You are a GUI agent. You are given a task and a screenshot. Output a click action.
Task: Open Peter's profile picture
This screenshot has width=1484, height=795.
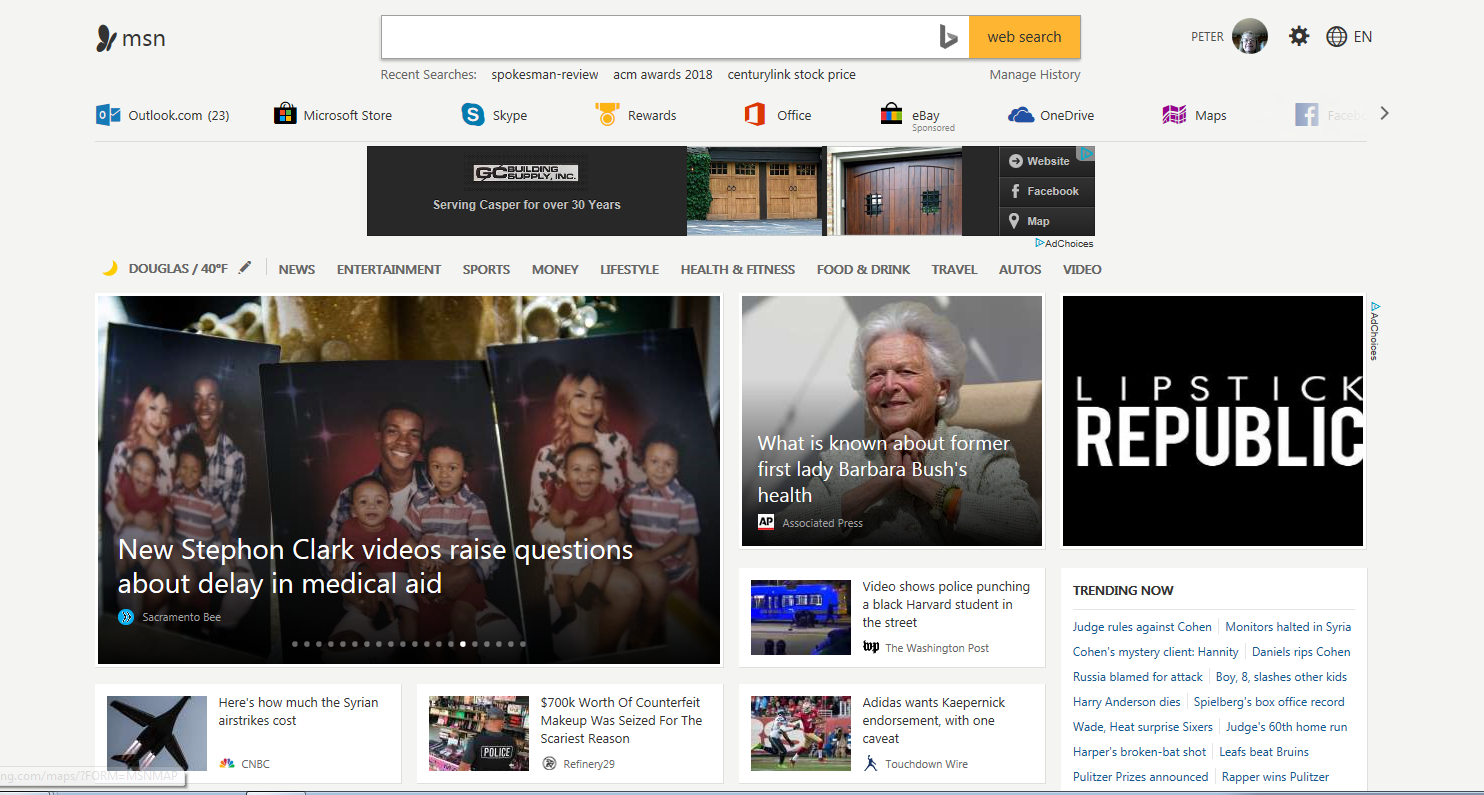point(1250,37)
